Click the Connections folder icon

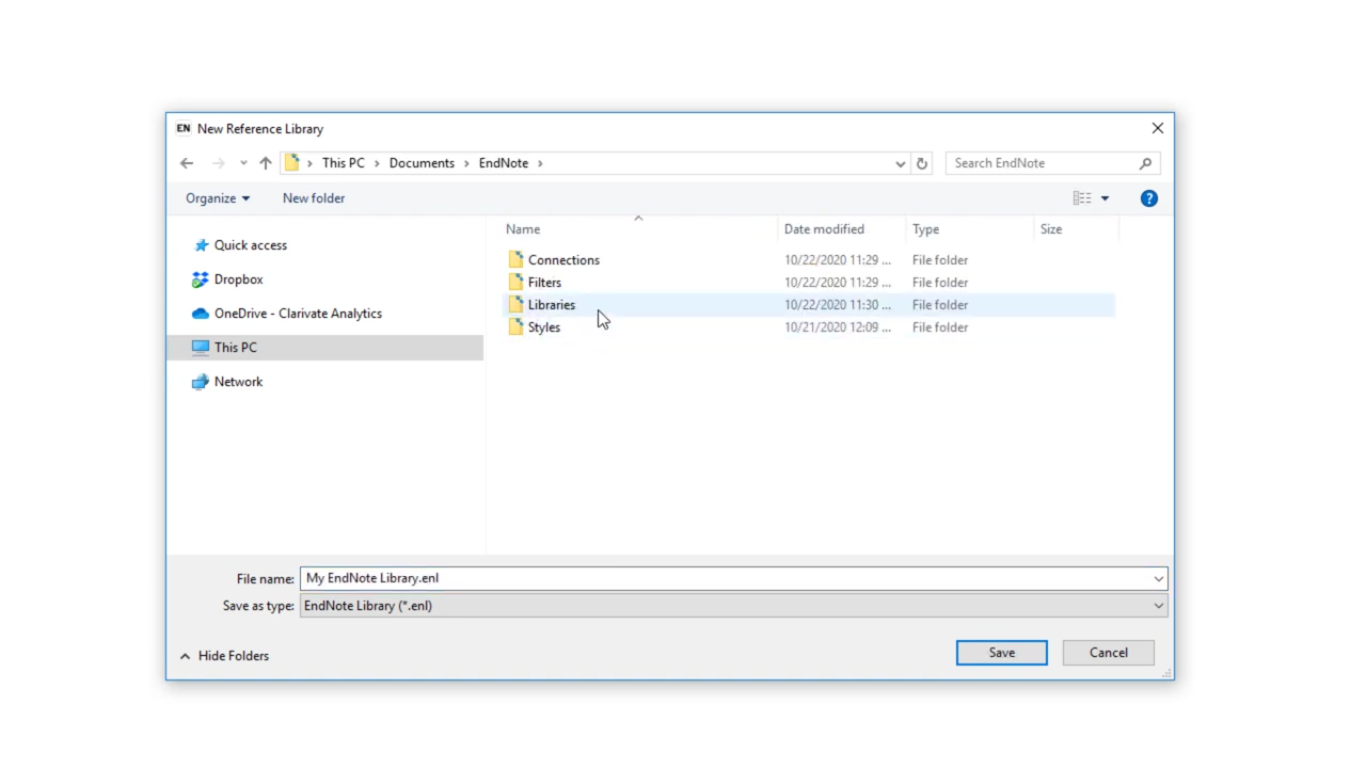pos(515,259)
